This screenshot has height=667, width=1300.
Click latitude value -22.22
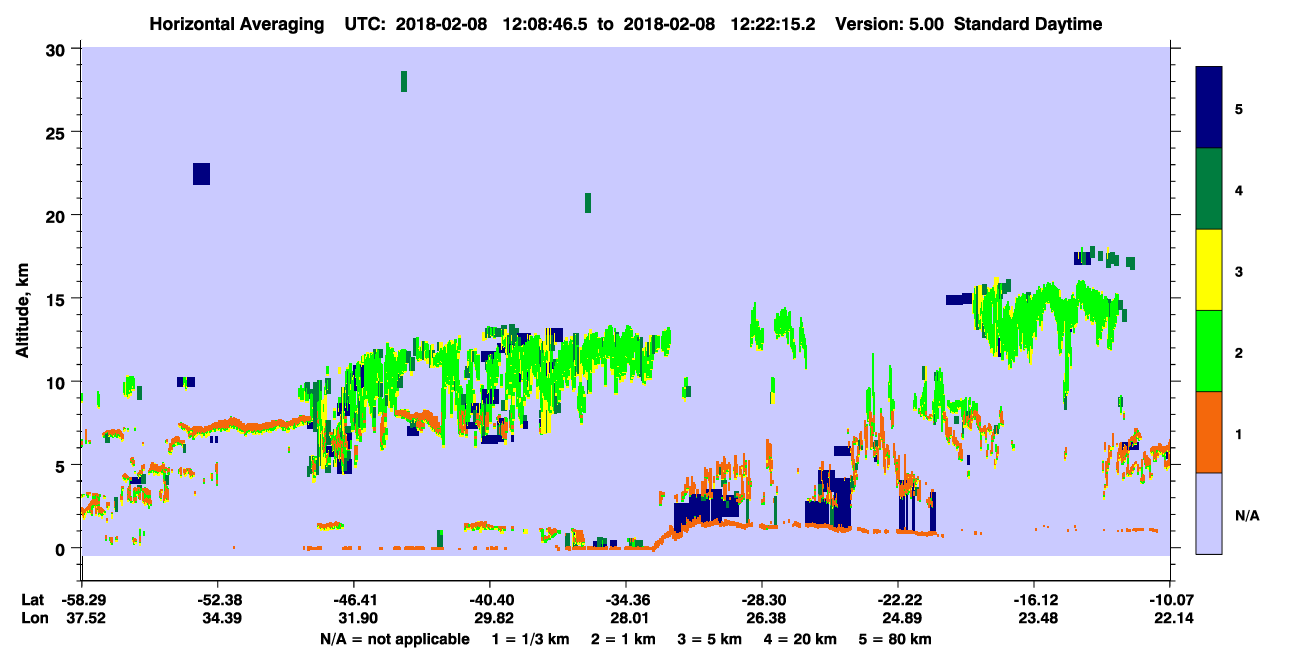click(898, 600)
